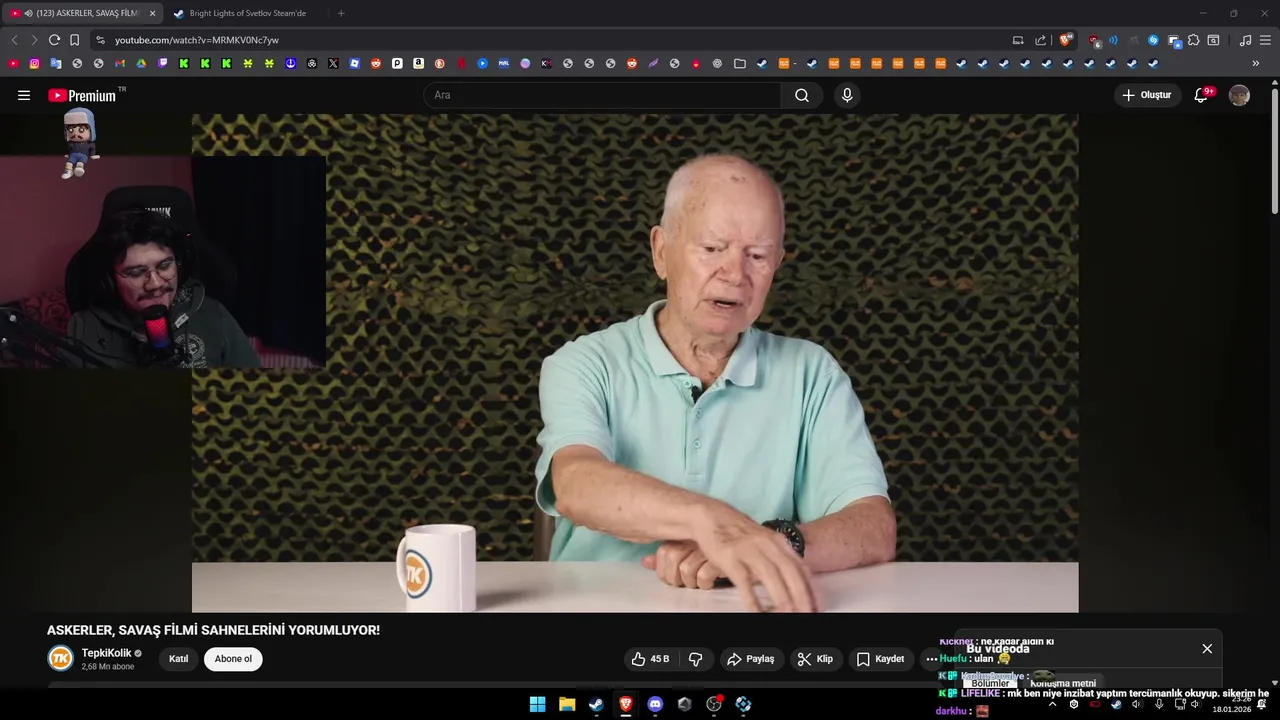Screen dimensions: 1280x720
Task: Reload the current page
Action: click(x=54, y=40)
